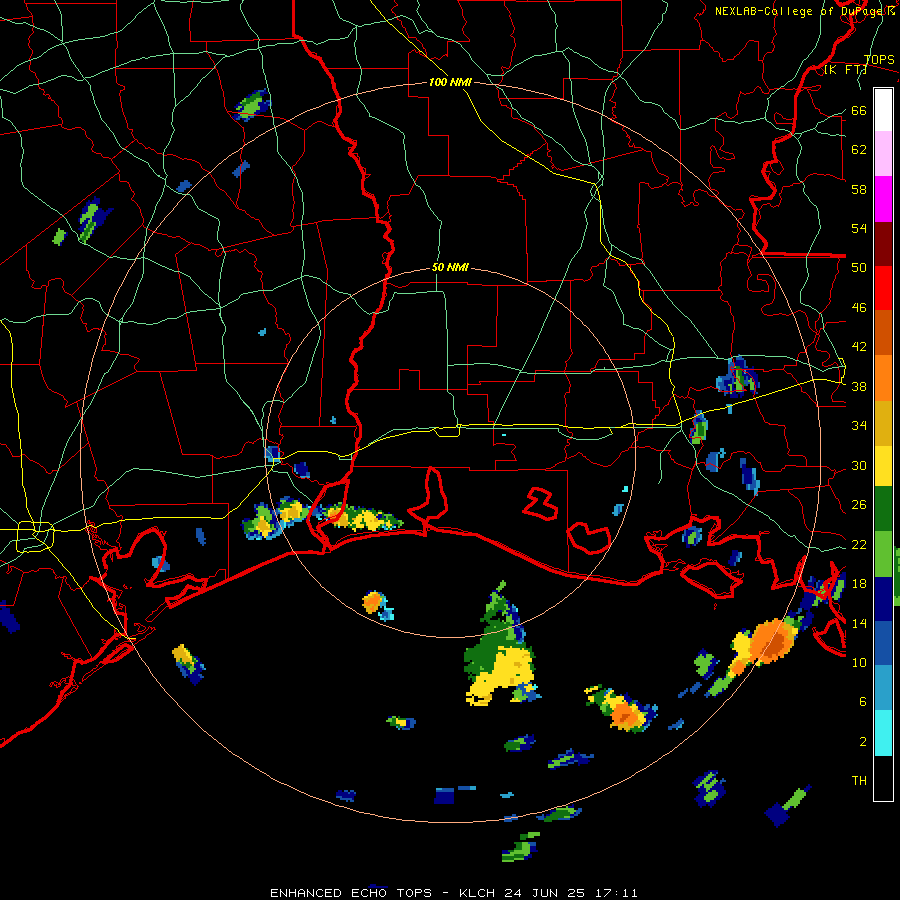Click the "38" legend value

tap(859, 386)
